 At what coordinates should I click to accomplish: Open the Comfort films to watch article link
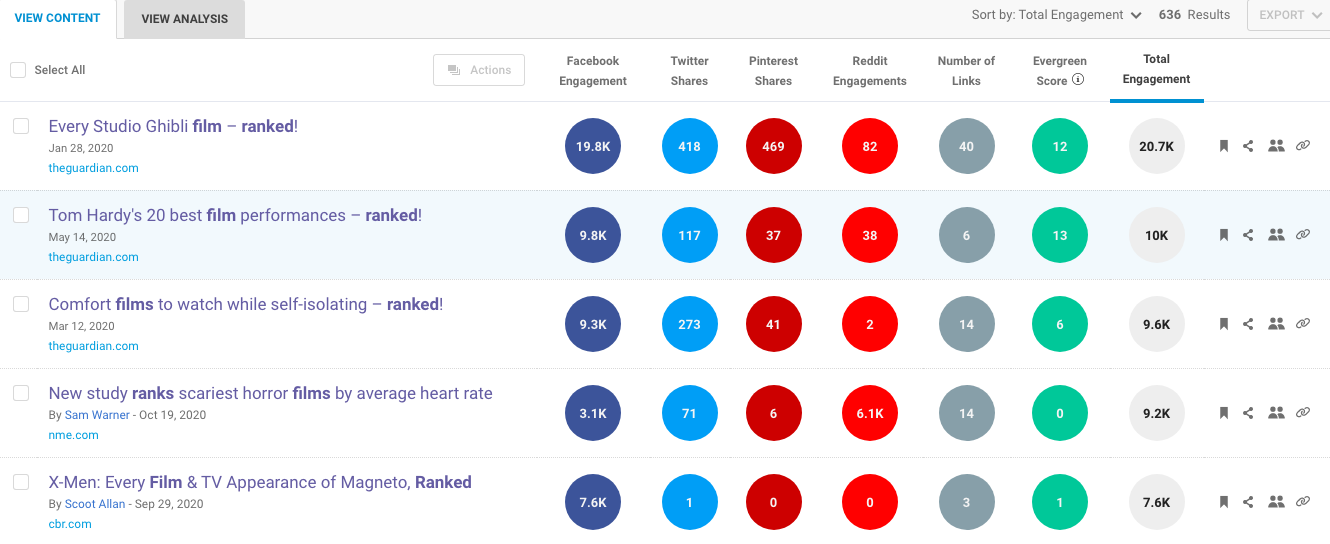click(245, 304)
